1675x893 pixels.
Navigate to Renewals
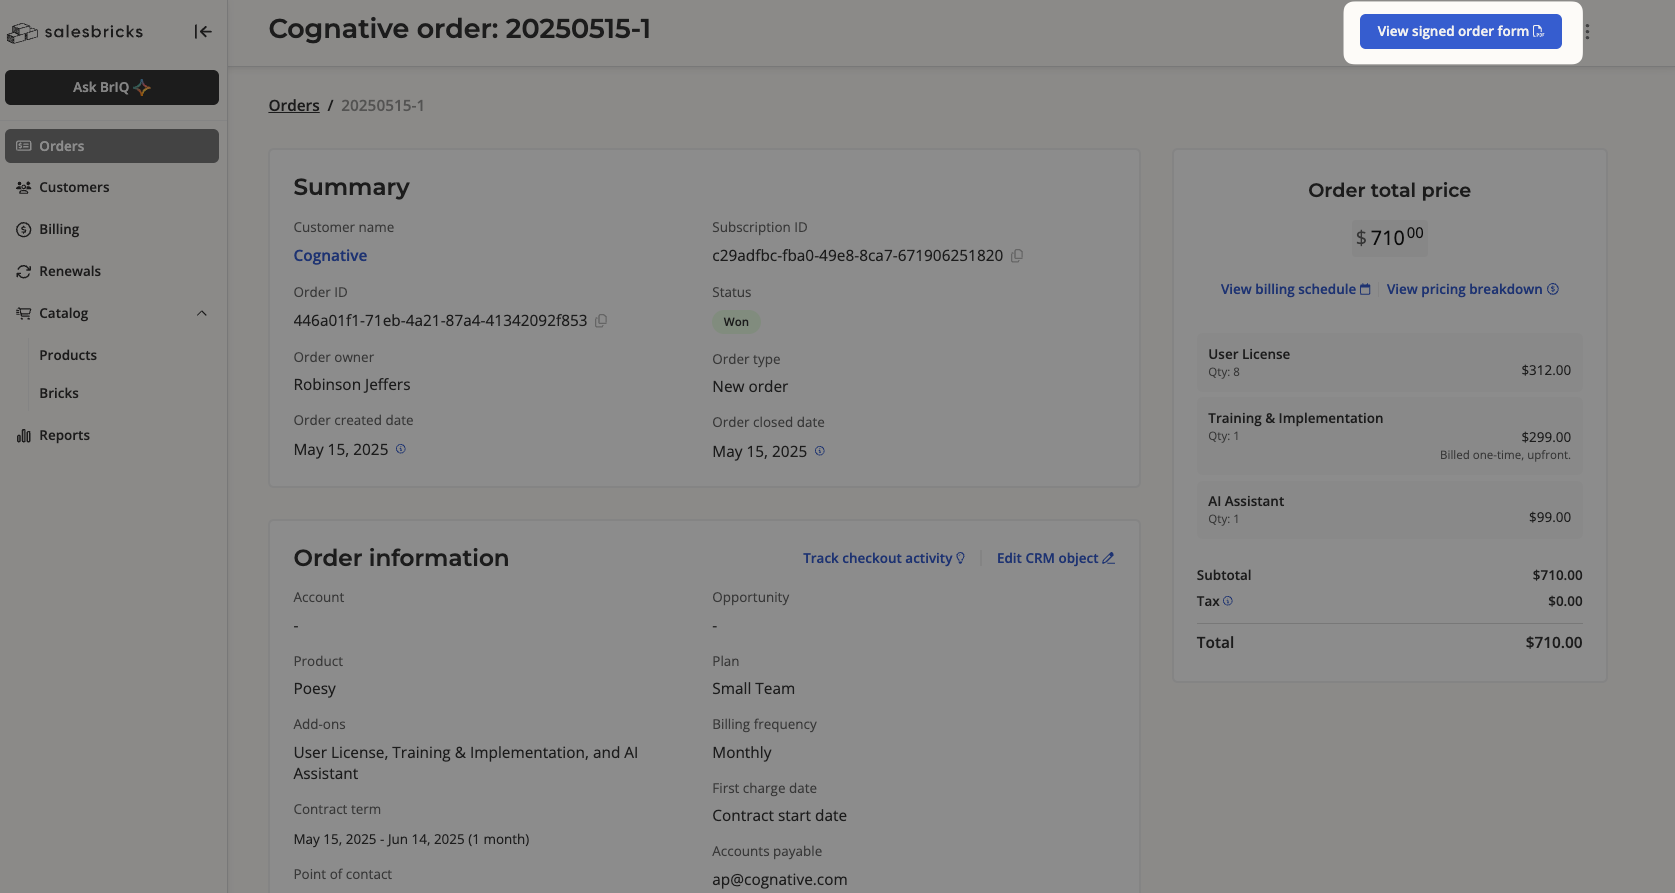(x=70, y=271)
